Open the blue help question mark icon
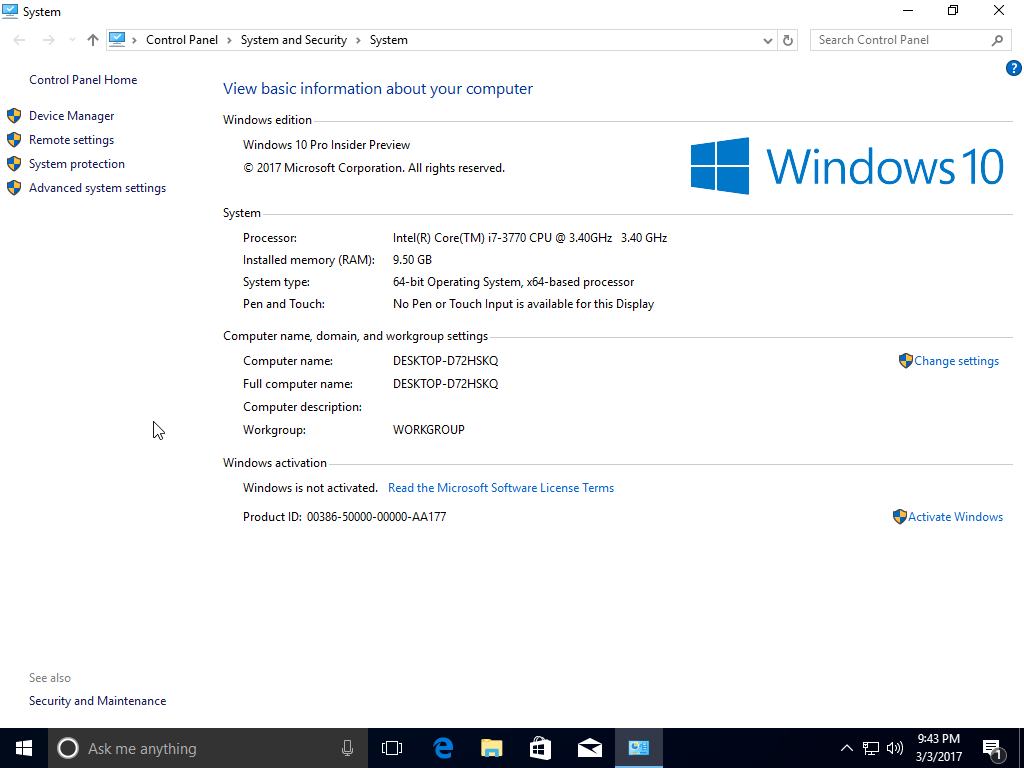 coord(1014,68)
